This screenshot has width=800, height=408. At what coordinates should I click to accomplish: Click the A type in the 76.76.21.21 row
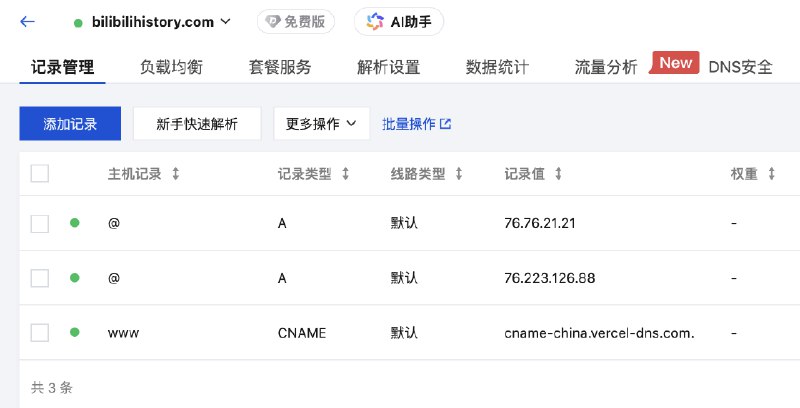tap(282, 223)
